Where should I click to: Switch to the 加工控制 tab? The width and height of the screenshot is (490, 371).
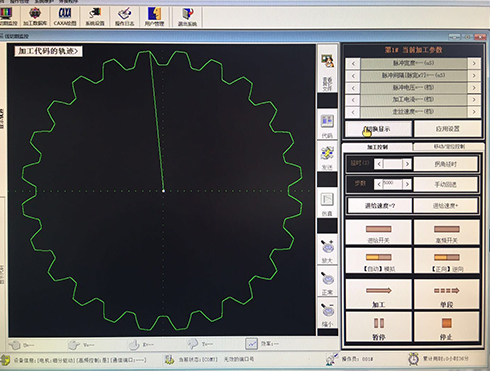pos(377,147)
